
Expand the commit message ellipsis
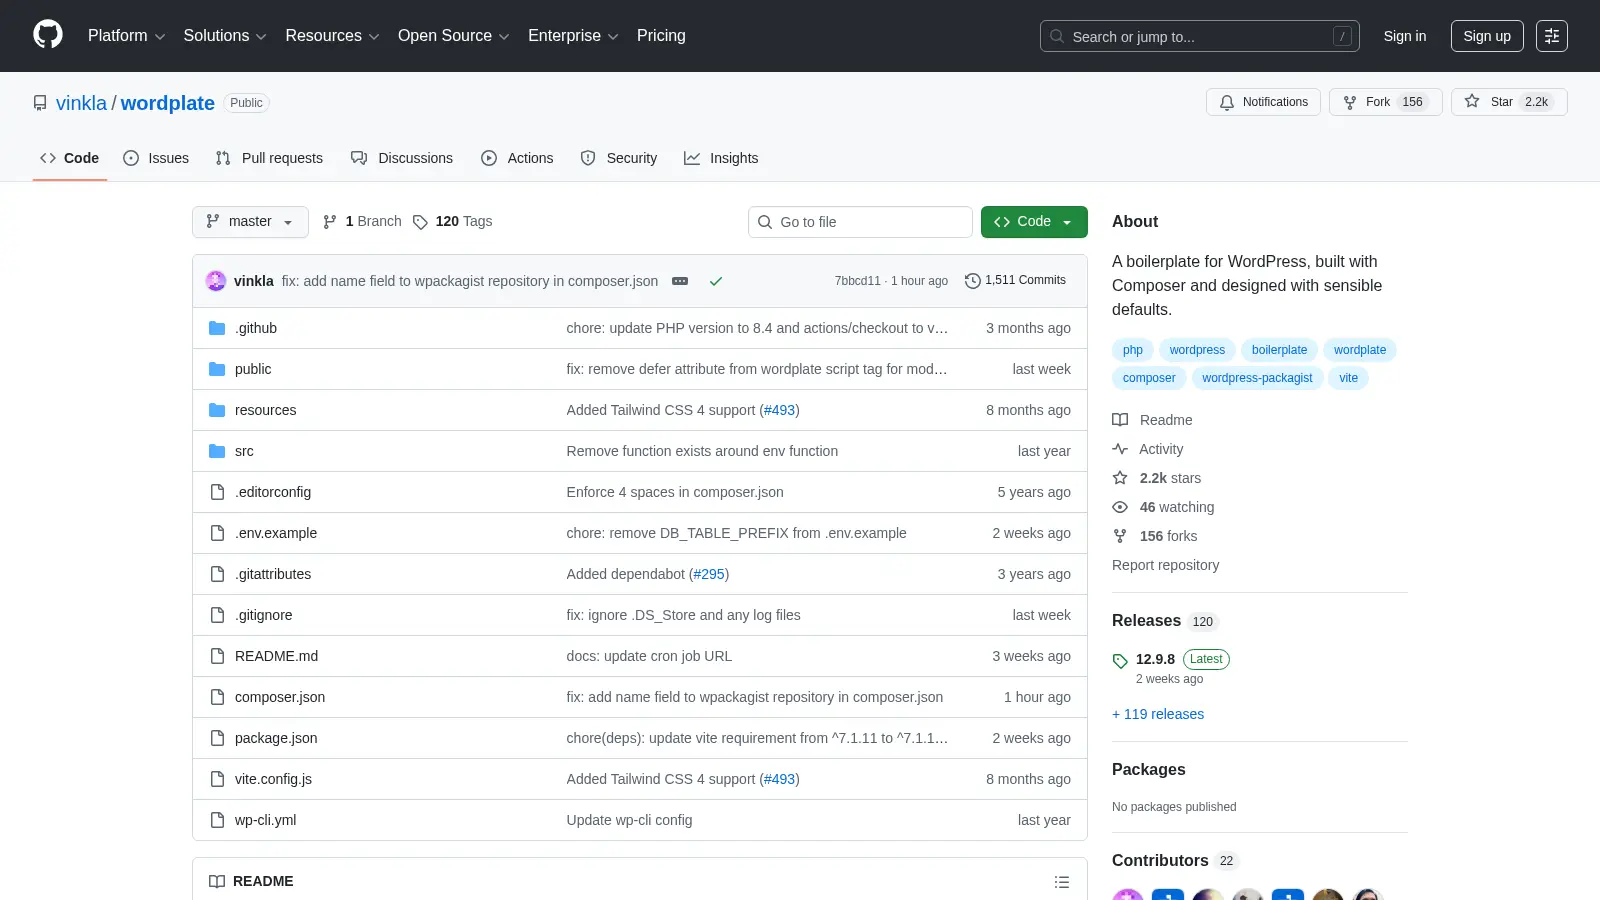680,281
